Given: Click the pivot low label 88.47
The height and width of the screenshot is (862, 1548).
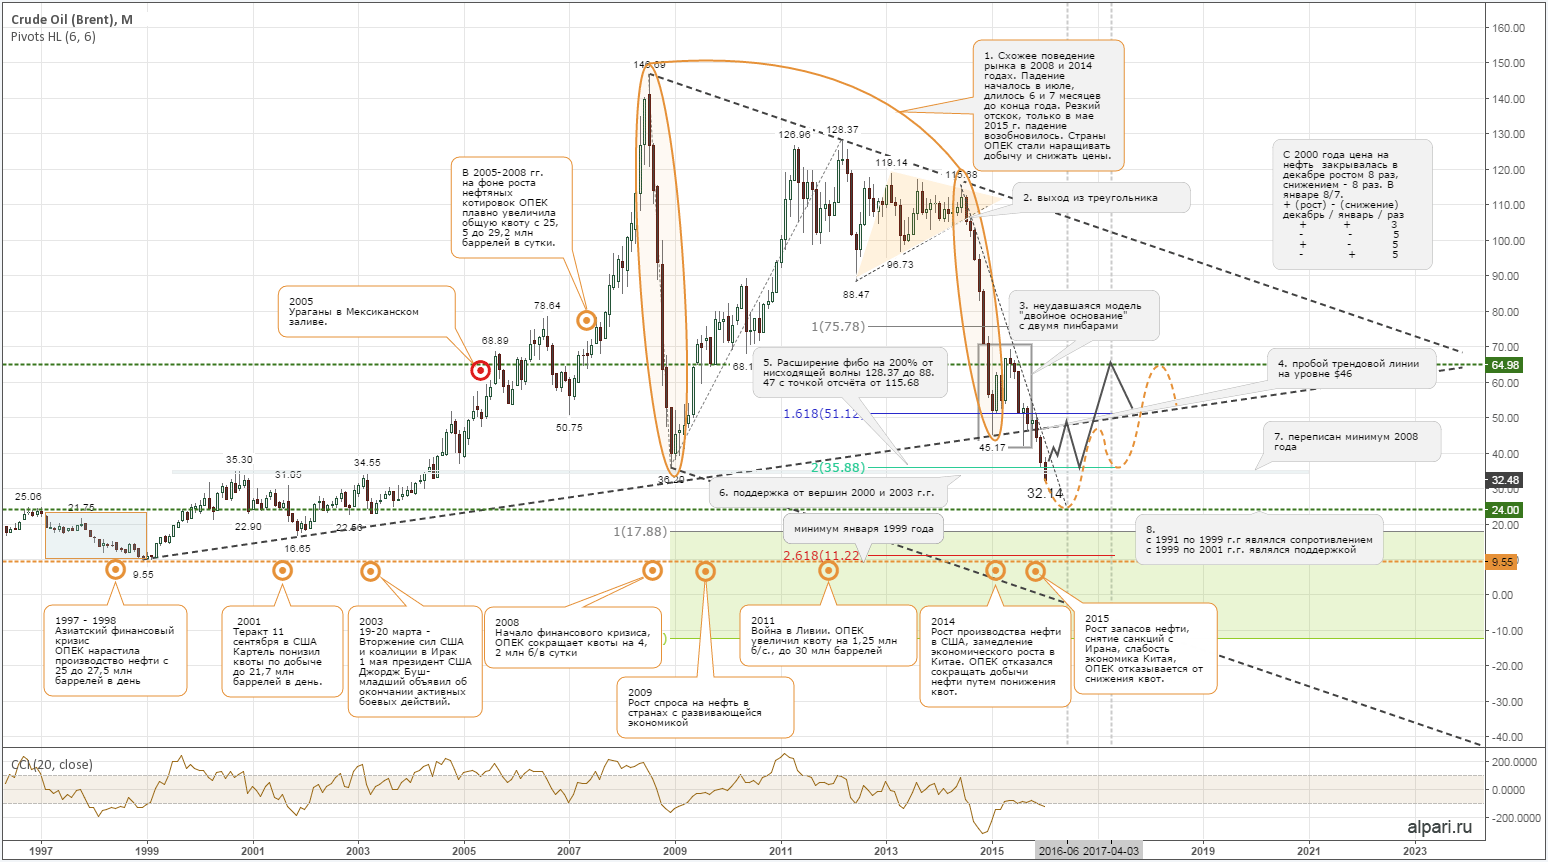Looking at the screenshot, I should click(856, 295).
